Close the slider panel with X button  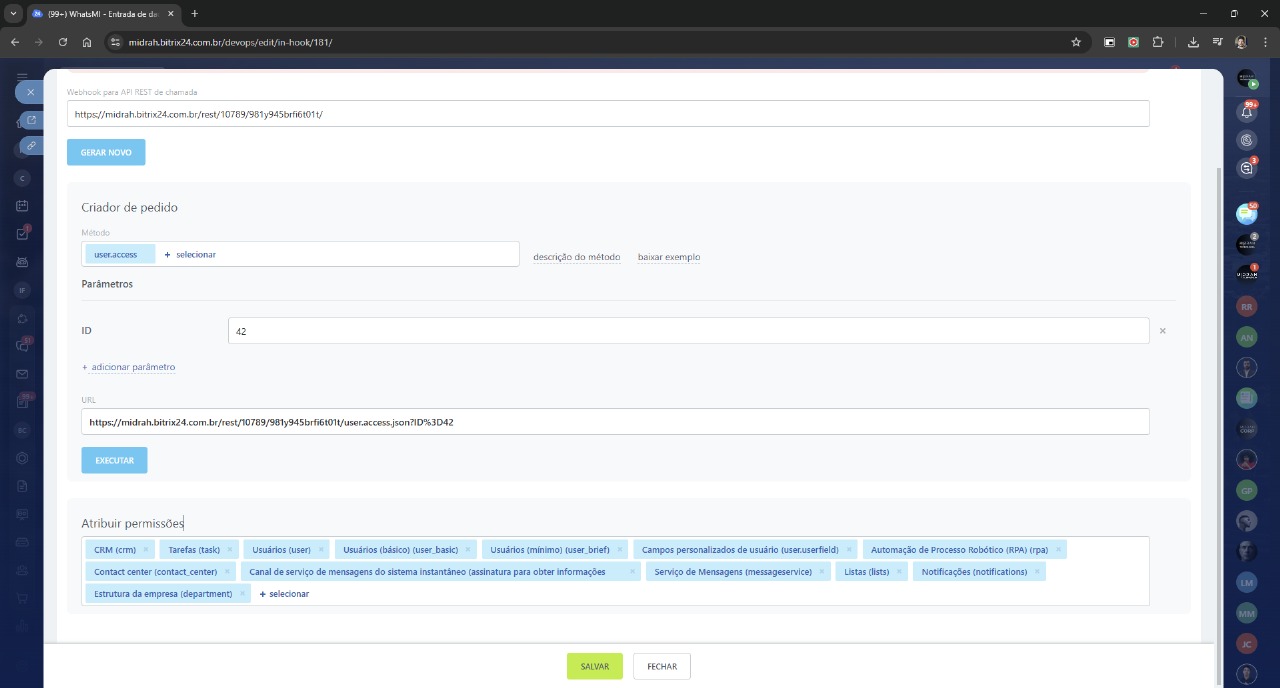coord(30,92)
